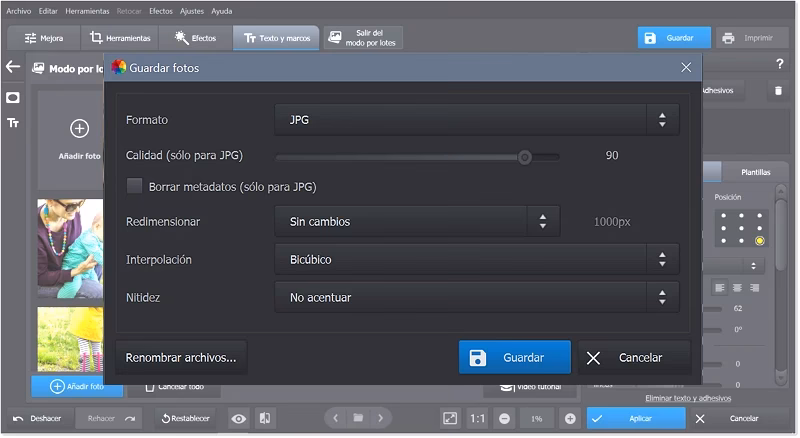The width and height of the screenshot is (800, 438).
Task: Click the trash delete icon
Action: [x=777, y=90]
